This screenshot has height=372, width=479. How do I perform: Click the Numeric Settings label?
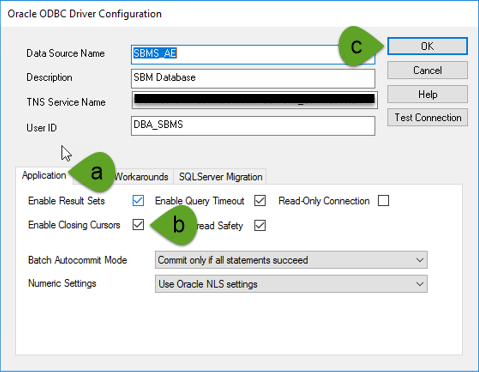[62, 283]
